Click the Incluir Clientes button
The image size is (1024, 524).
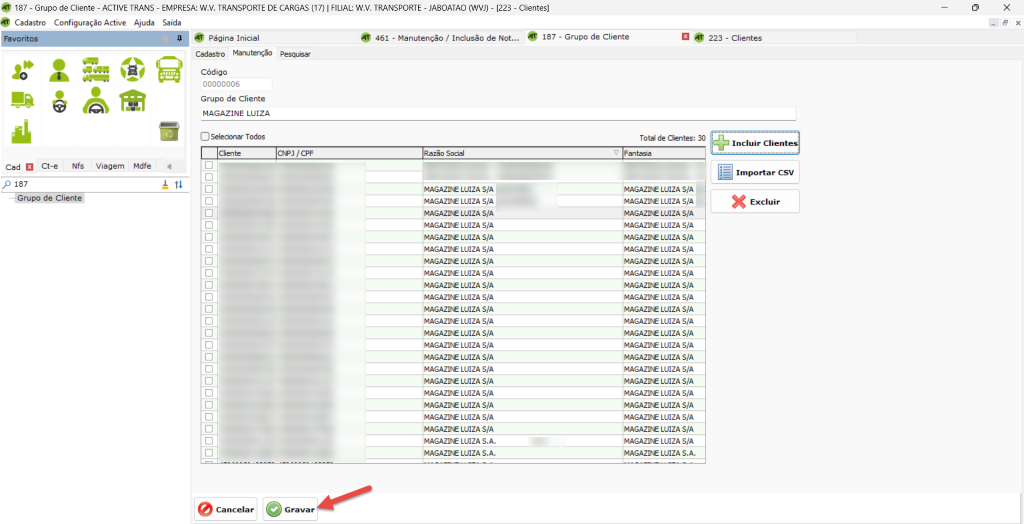[x=755, y=142]
